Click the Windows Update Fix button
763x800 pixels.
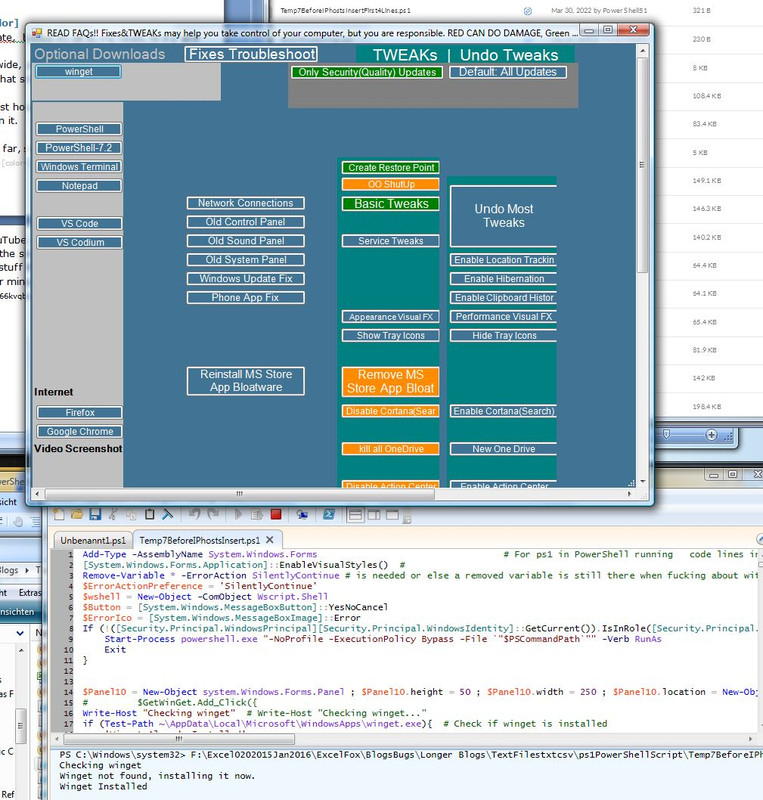(x=245, y=279)
